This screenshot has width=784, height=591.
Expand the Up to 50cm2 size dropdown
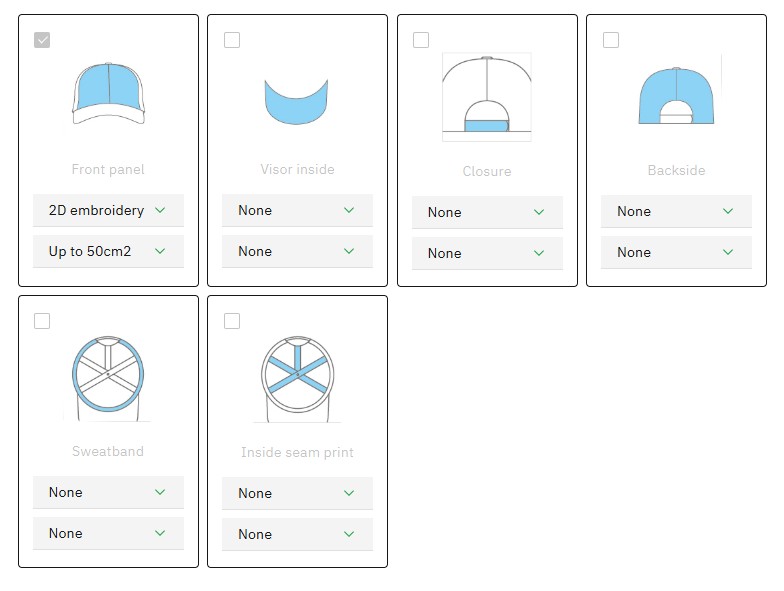pos(108,252)
